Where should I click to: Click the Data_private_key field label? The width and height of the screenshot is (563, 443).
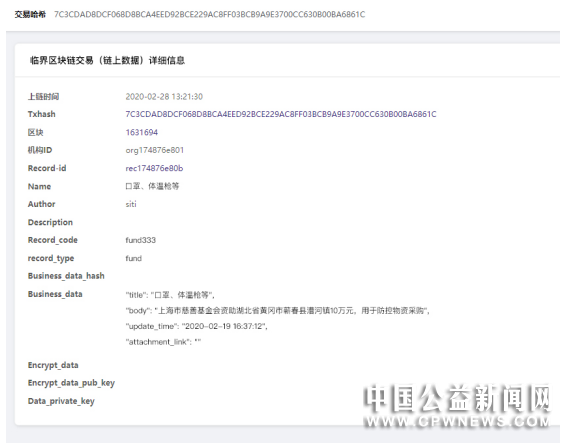[61, 401]
